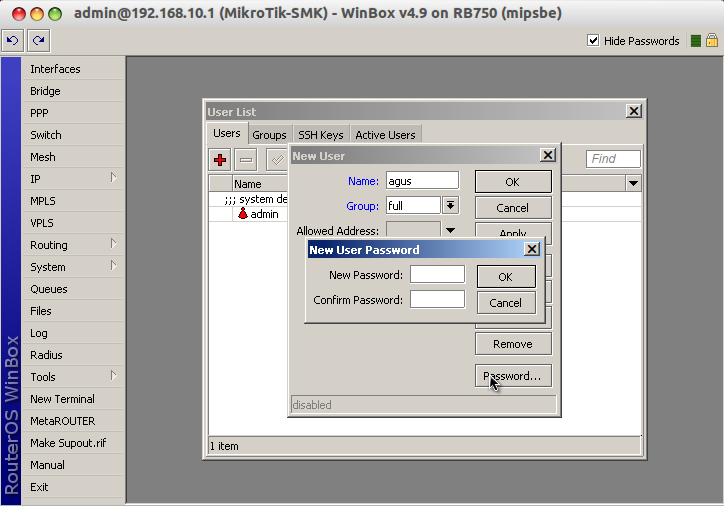This screenshot has width=724, height=506.
Task: Click OK in New User Password dialog
Action: click(x=506, y=277)
